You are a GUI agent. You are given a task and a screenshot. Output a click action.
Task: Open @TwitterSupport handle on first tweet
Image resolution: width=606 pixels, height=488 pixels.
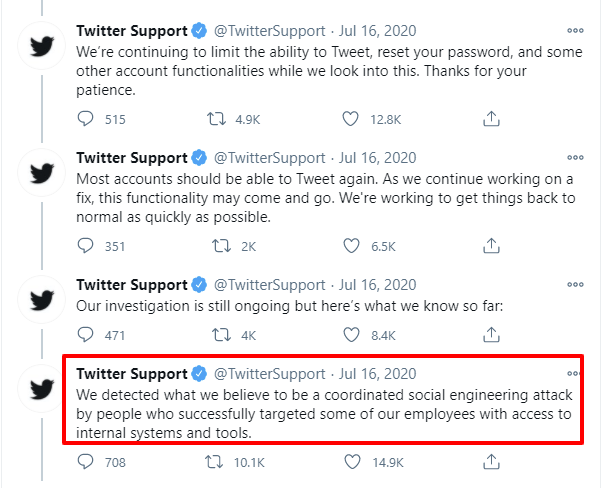tap(269, 31)
